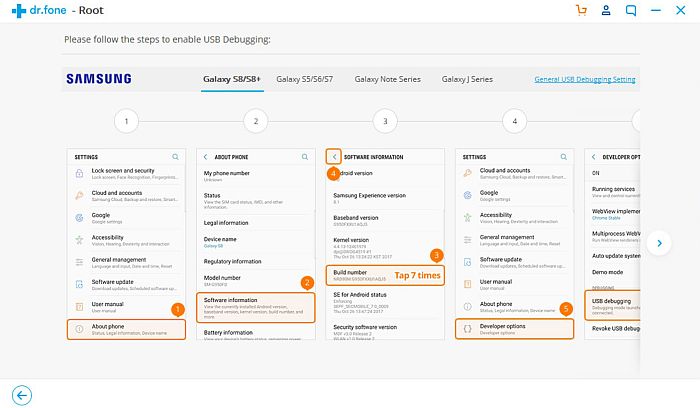
Task: Click the SAMSUNG brand logo
Action: pyautogui.click(x=99, y=79)
